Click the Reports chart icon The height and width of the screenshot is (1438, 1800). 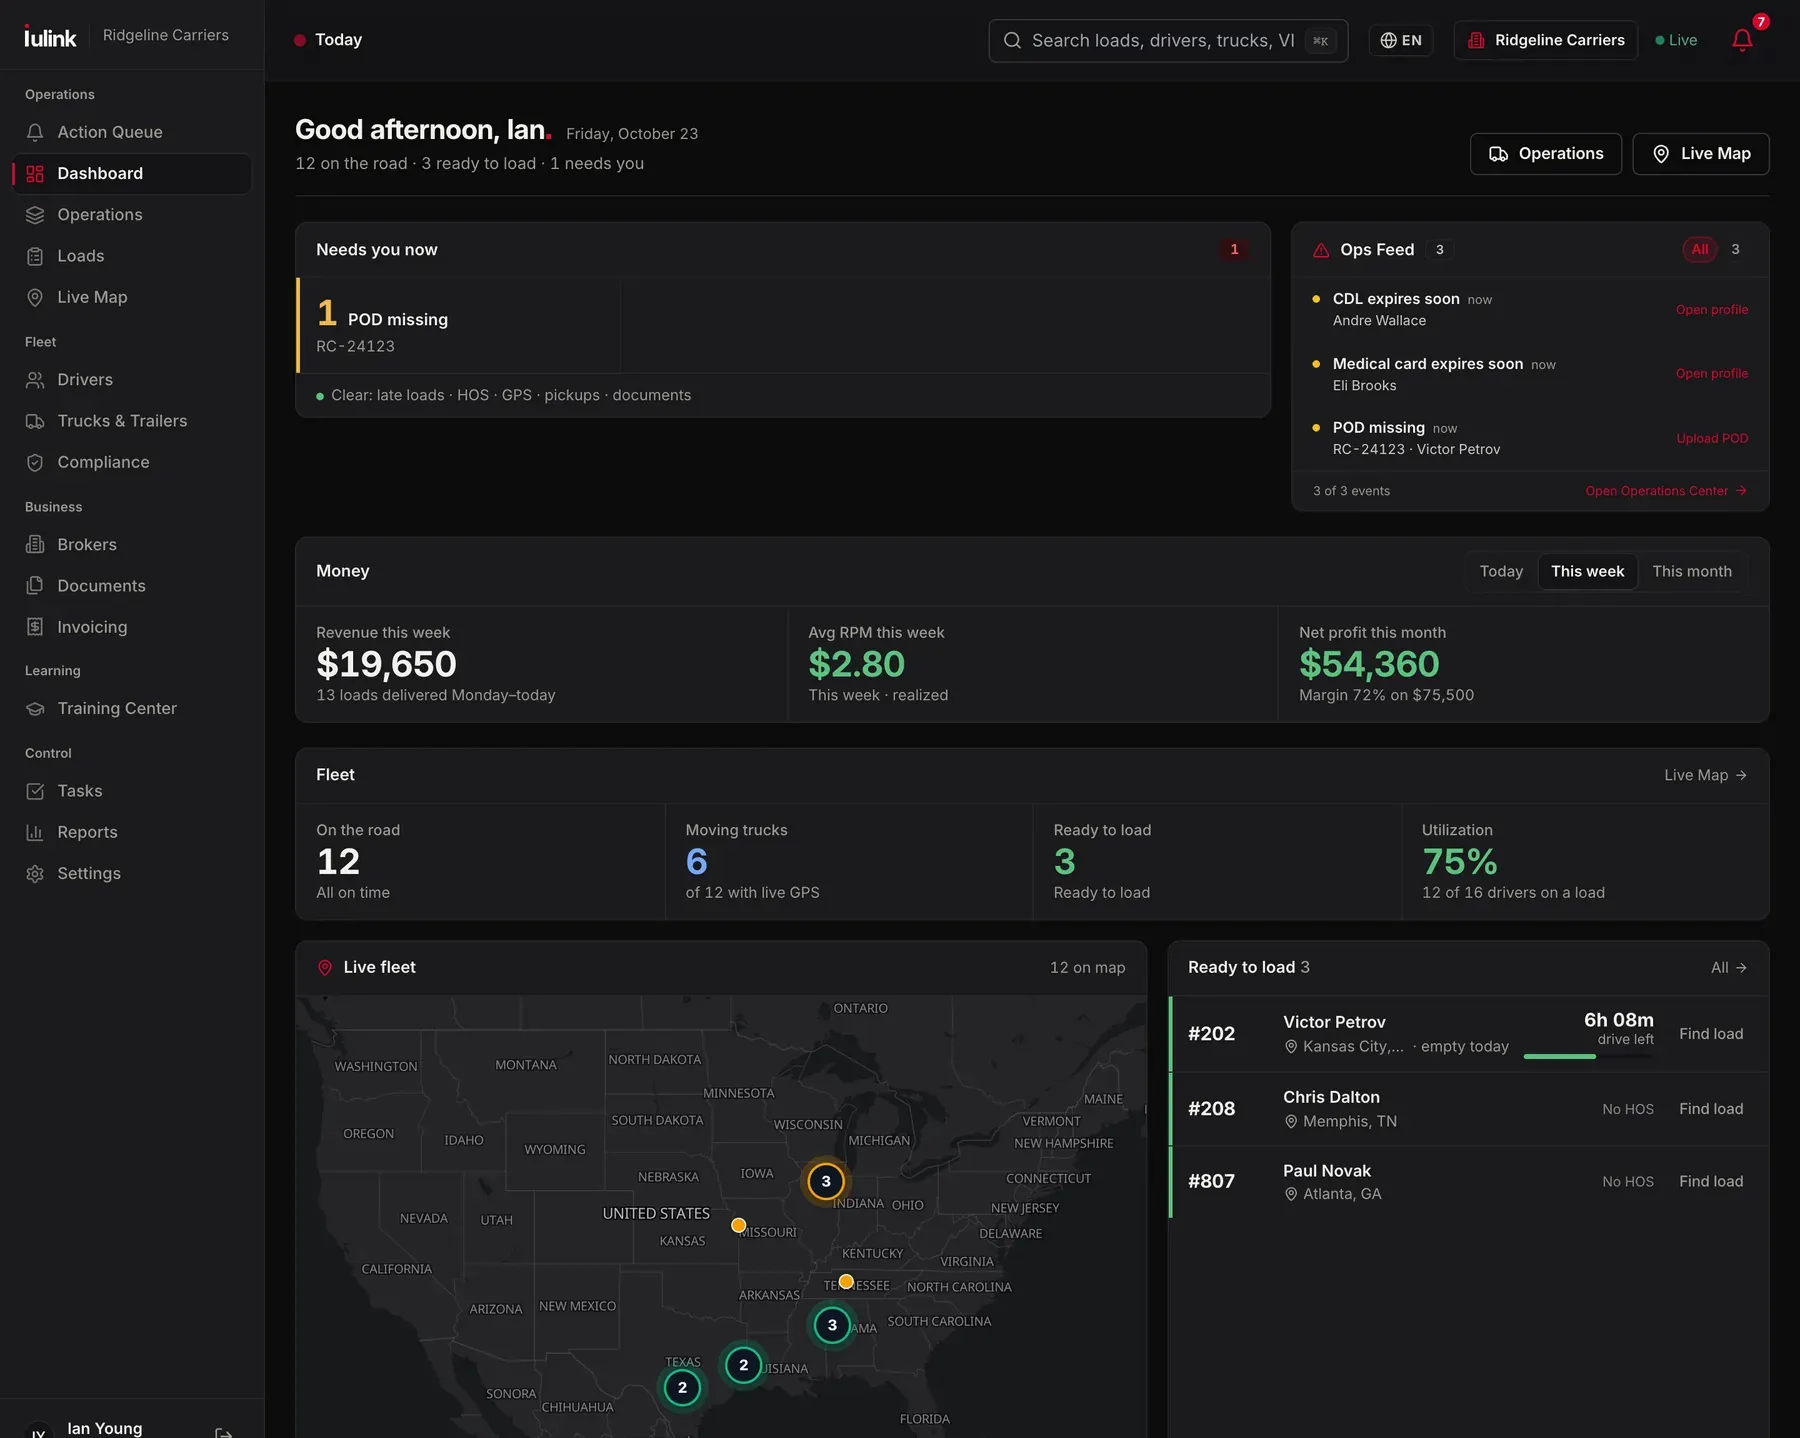[35, 832]
